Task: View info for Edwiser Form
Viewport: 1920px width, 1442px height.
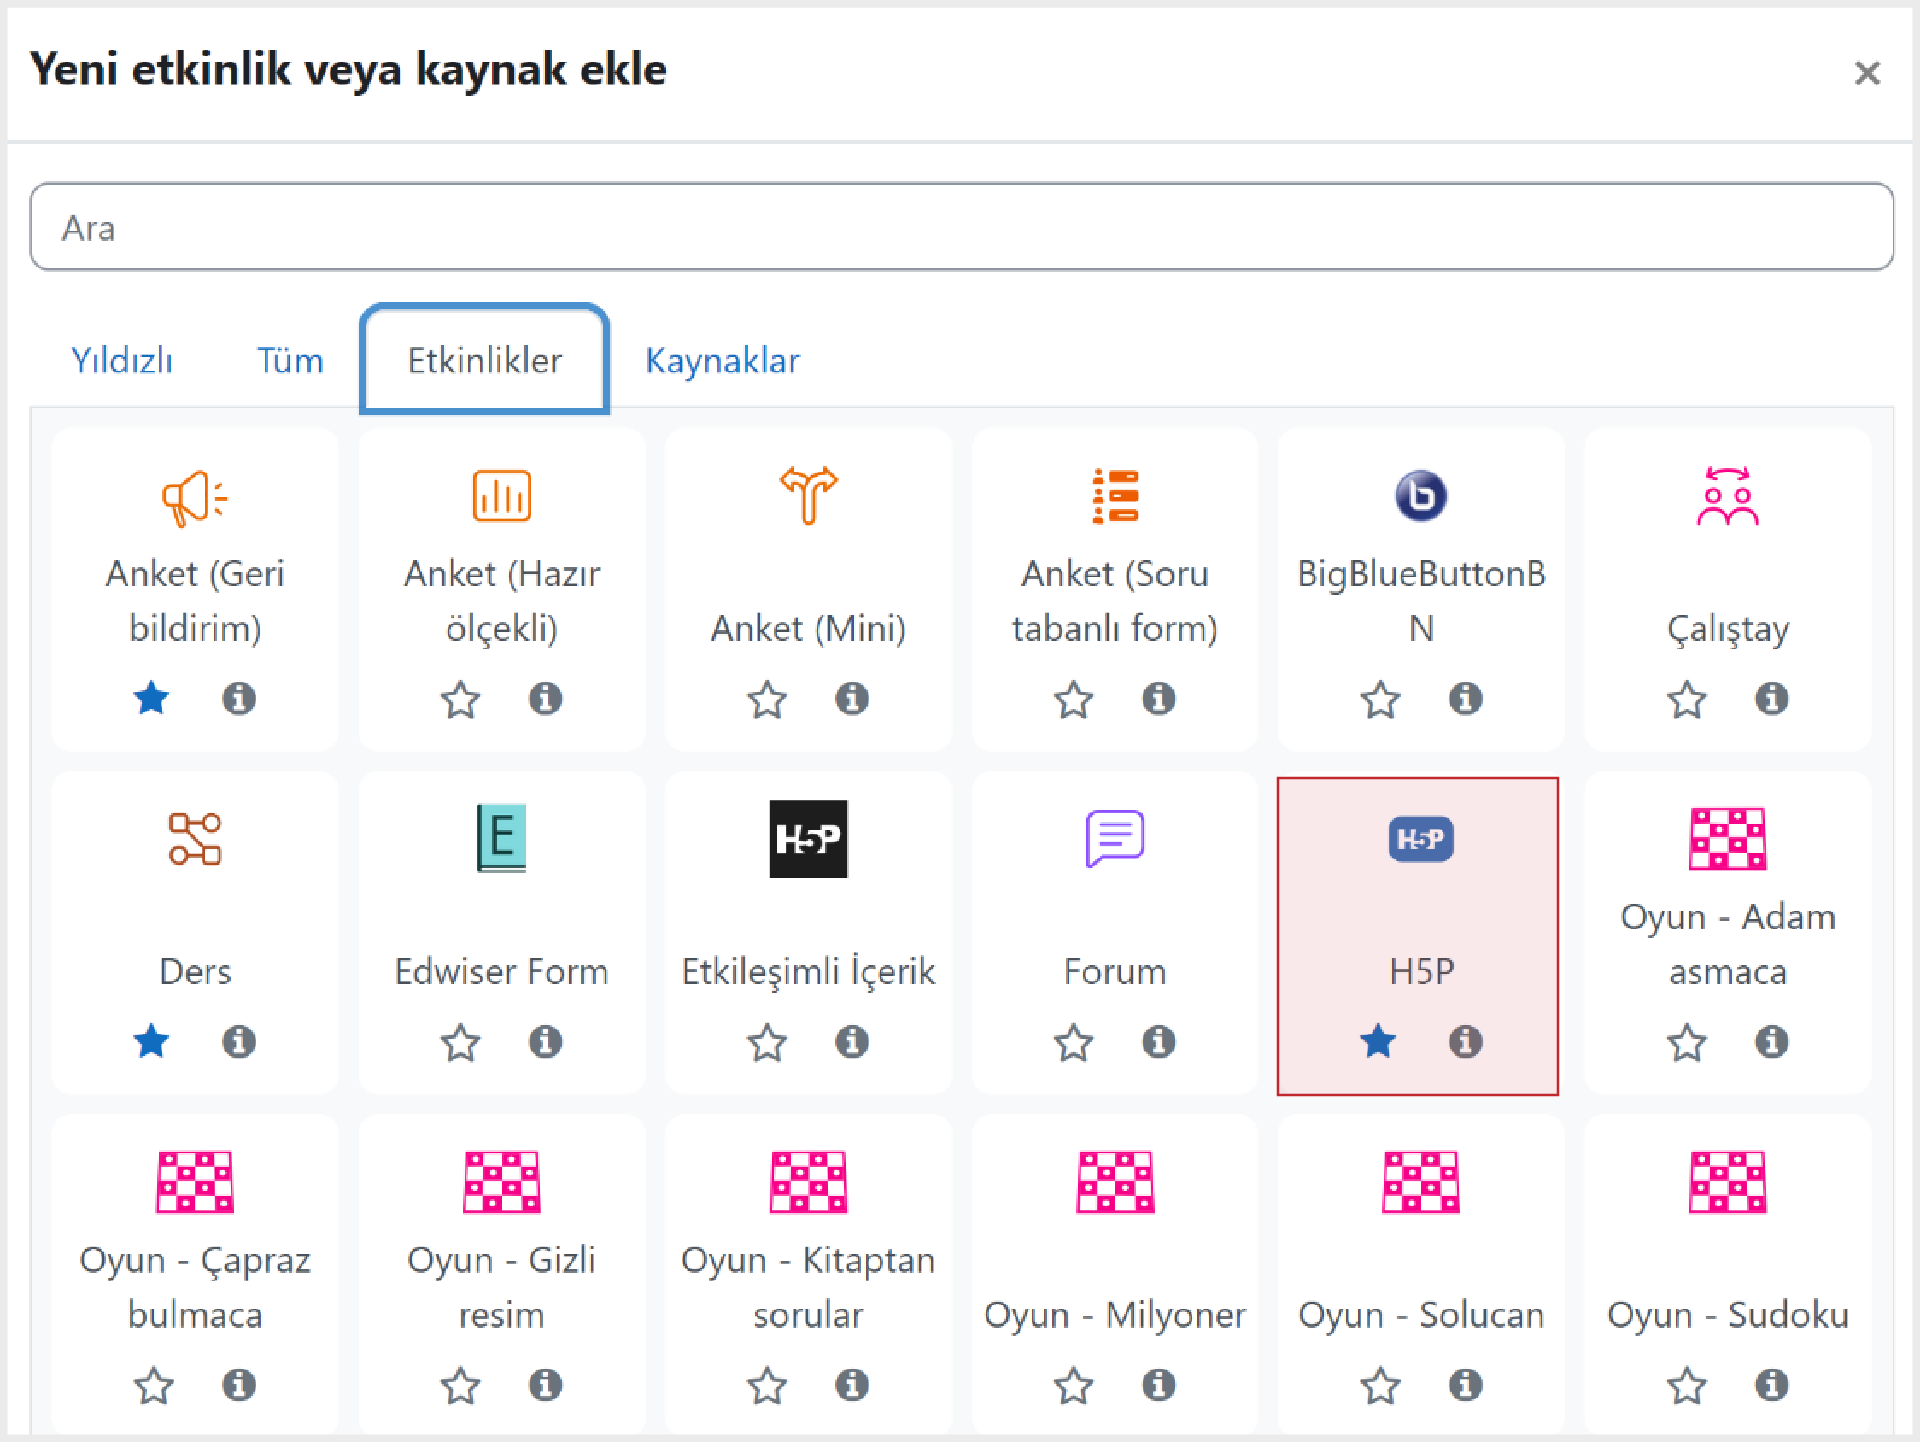Action: click(x=545, y=1041)
